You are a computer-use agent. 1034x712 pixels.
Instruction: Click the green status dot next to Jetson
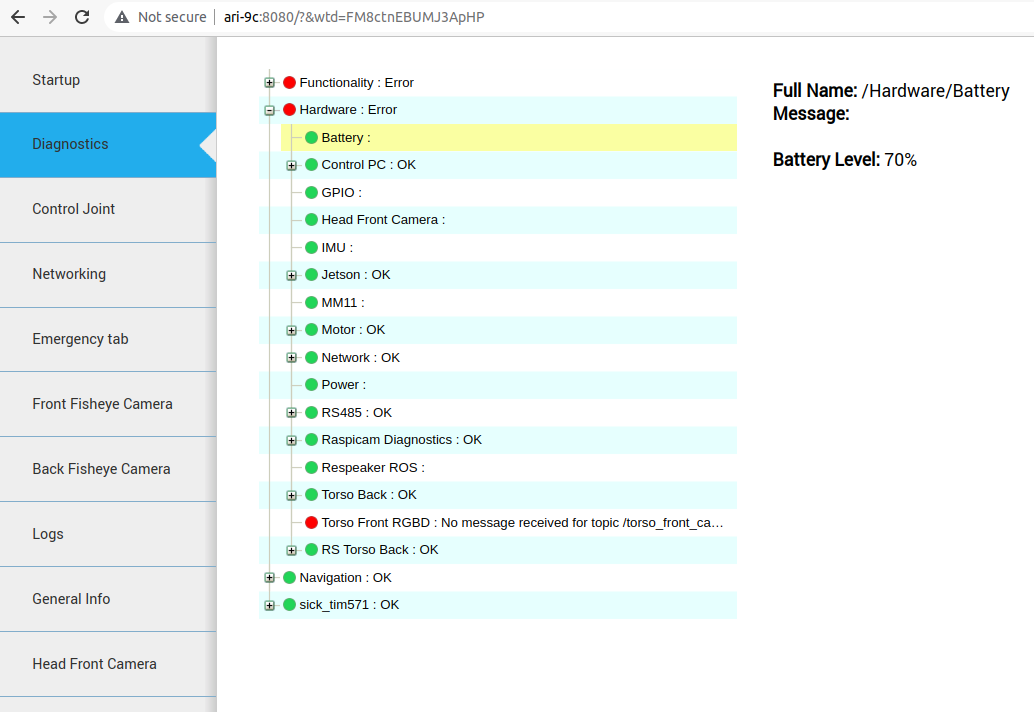[312, 275]
